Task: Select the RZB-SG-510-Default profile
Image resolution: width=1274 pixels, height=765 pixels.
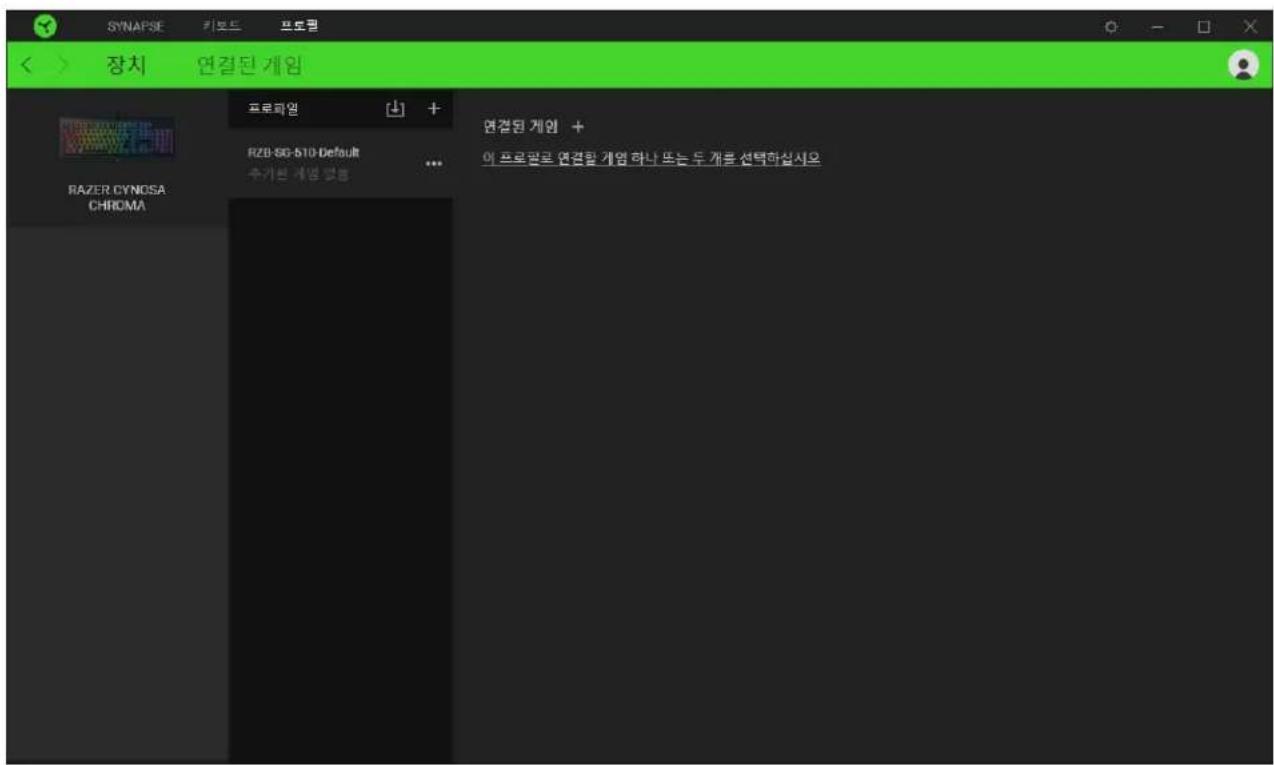Action: coord(340,163)
